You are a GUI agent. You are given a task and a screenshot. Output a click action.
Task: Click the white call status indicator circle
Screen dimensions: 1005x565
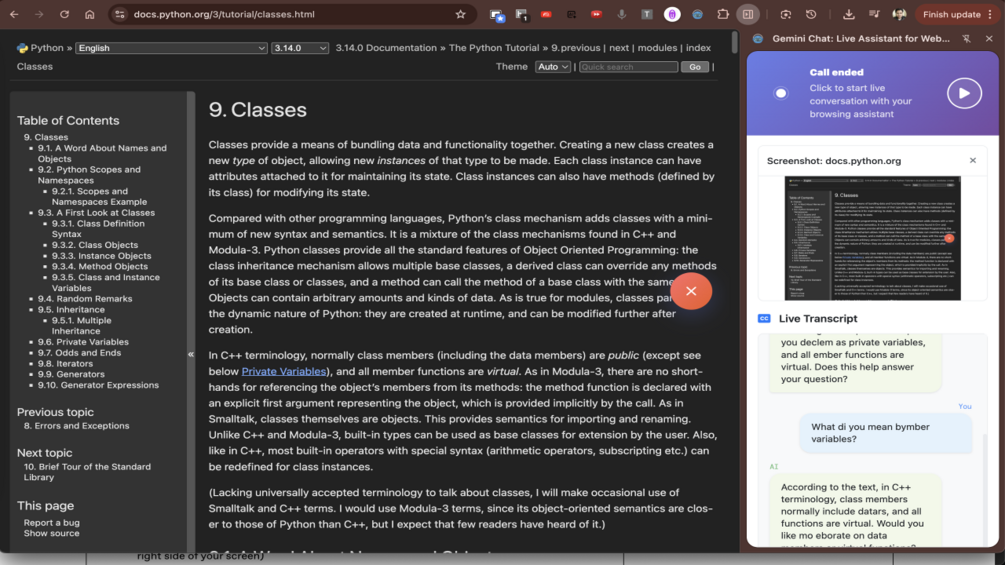[x=781, y=93]
